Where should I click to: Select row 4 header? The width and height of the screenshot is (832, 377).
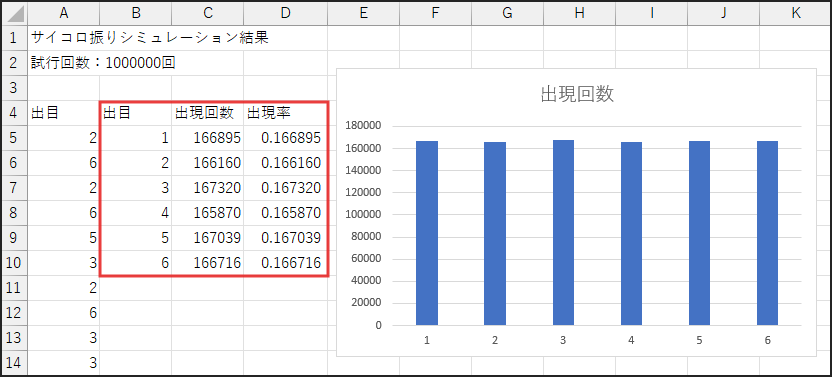14,113
